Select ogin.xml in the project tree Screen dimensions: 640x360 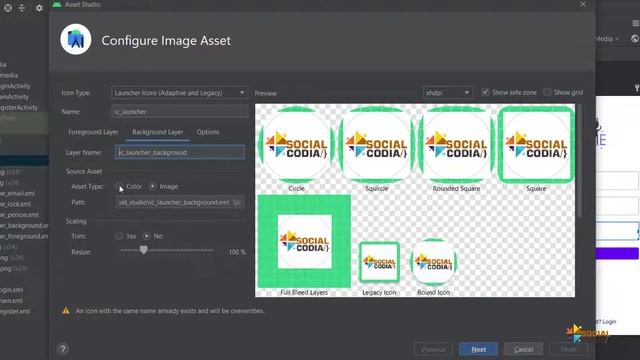(x=11, y=290)
